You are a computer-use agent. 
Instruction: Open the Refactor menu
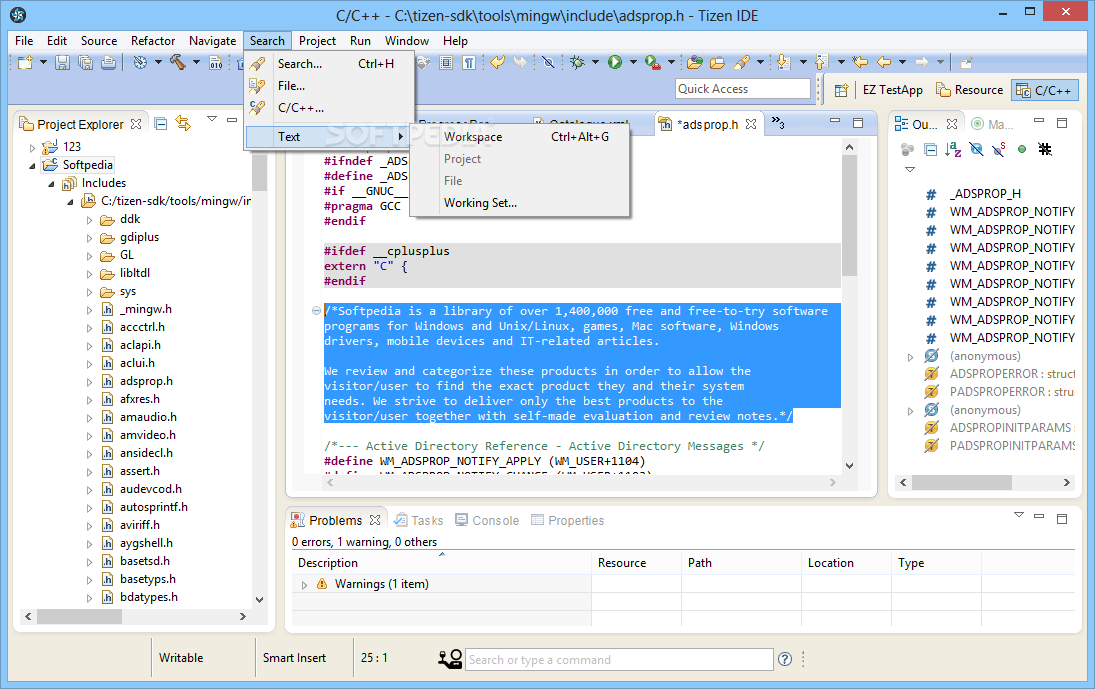coord(153,40)
